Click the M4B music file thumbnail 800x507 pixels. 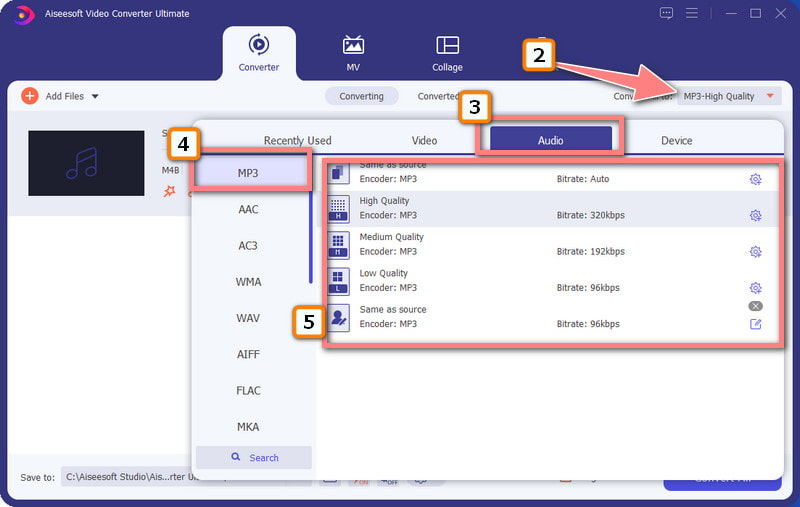(86, 163)
